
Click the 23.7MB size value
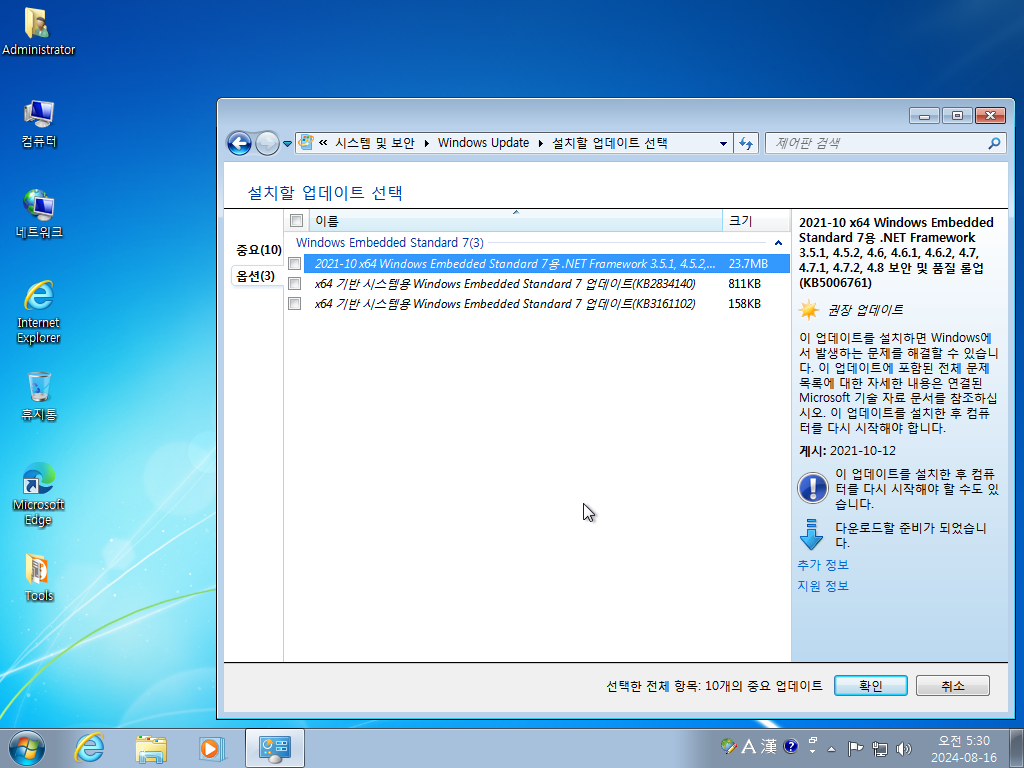pyautogui.click(x=748, y=264)
